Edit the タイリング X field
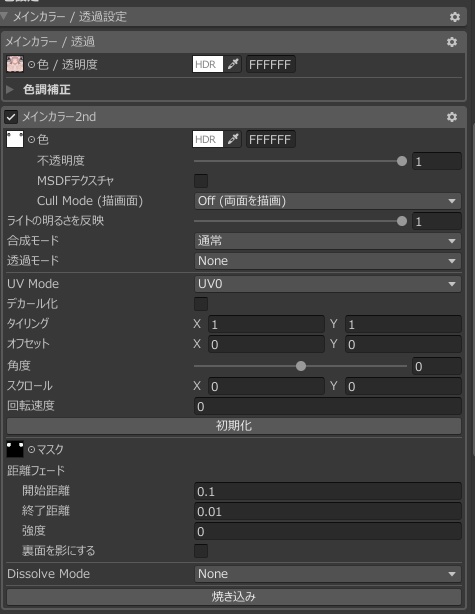The image size is (475, 614). pyautogui.click(x=266, y=324)
